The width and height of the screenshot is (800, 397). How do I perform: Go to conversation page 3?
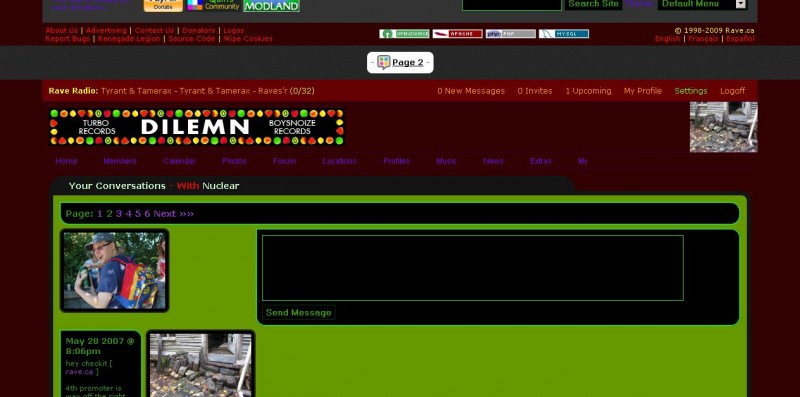coord(118,213)
